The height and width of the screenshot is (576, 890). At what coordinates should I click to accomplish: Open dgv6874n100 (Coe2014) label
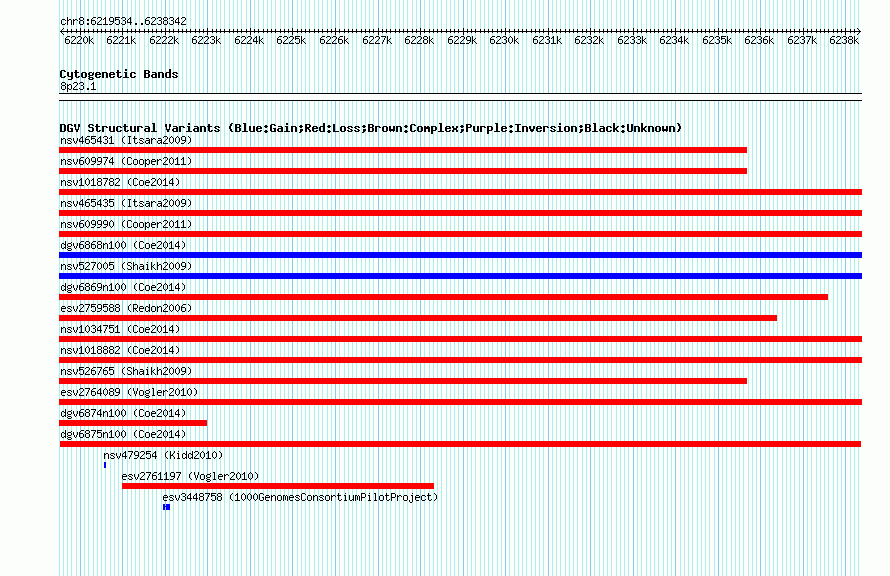point(123,413)
